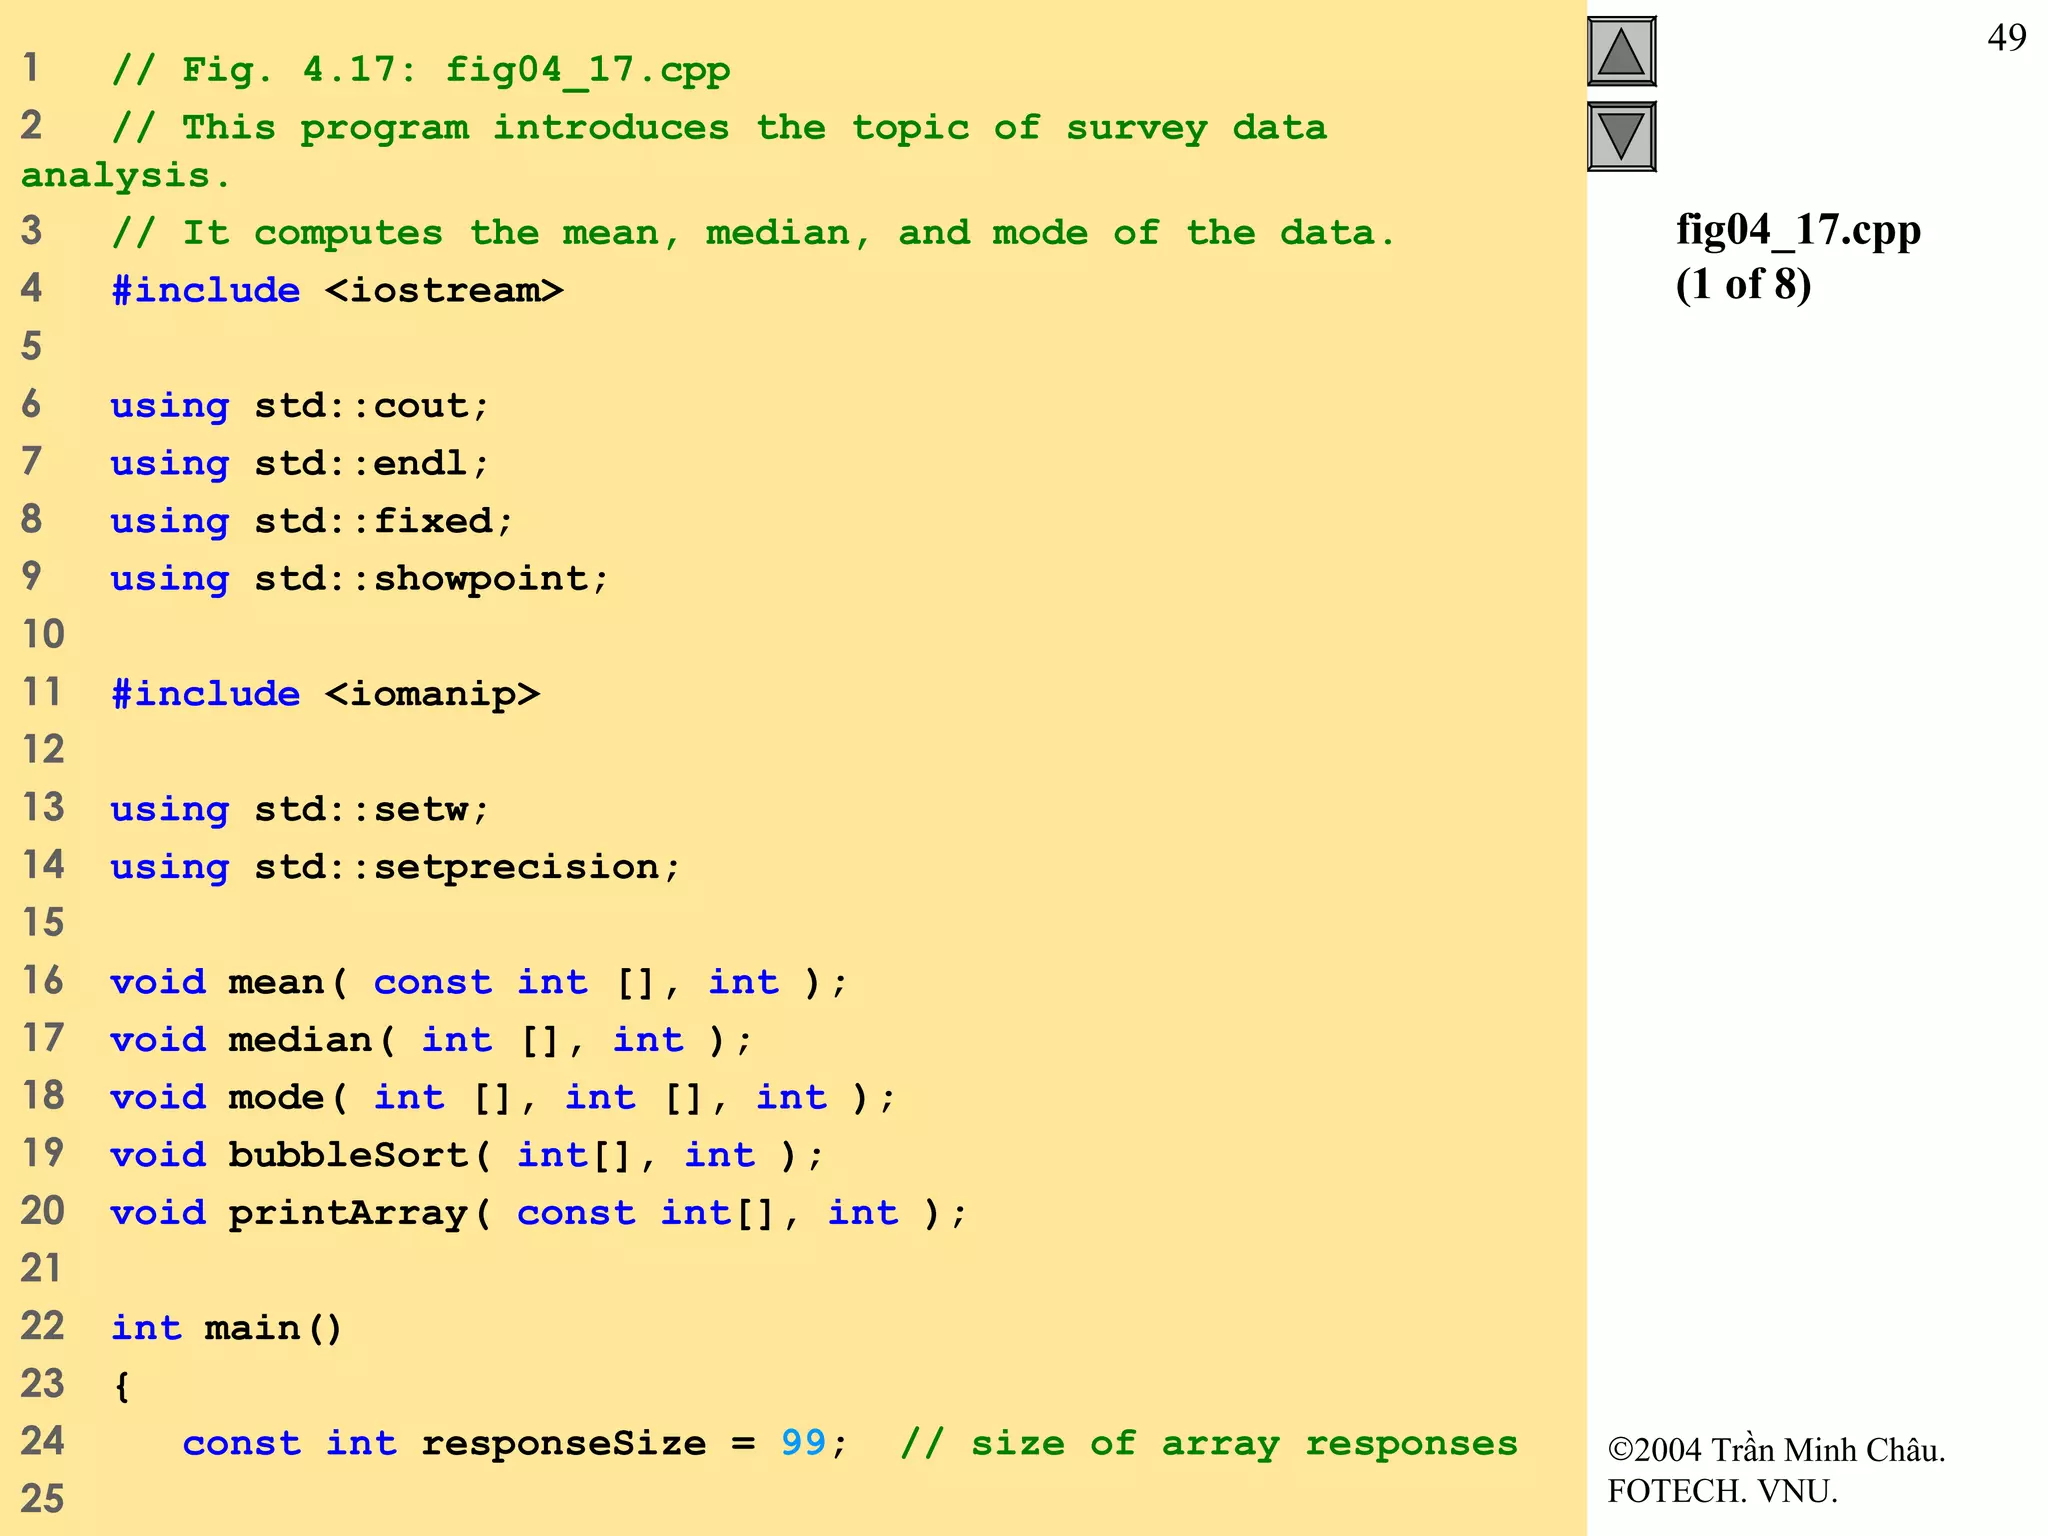This screenshot has height=1536, width=2048.
Task: Click the 'void mode(' prototype line
Action: 503,1098
